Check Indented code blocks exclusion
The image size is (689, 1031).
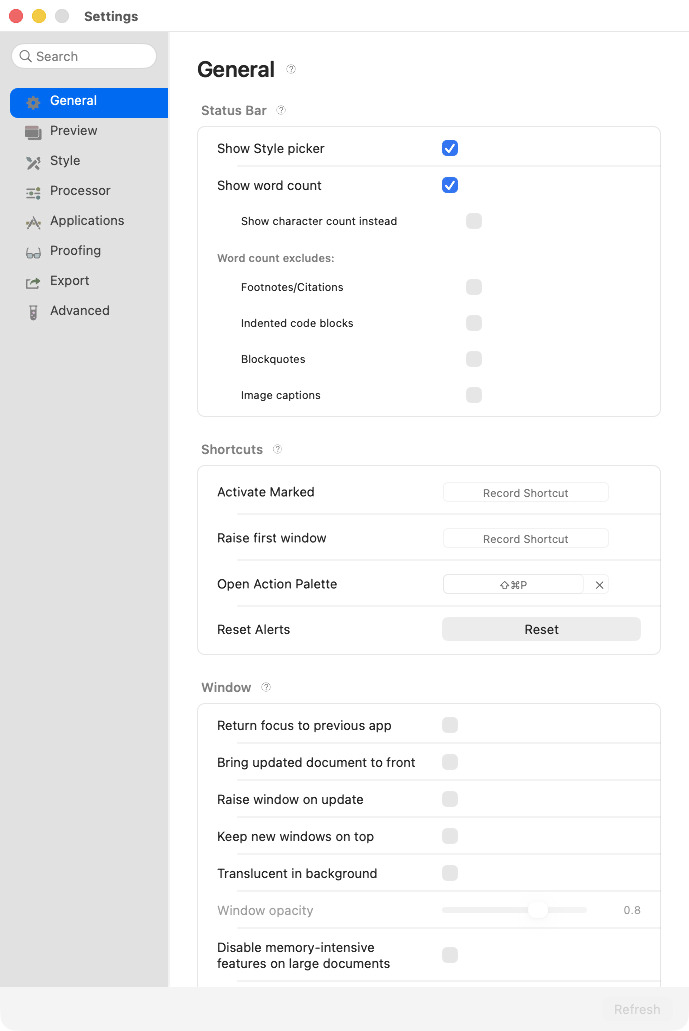[474, 323]
